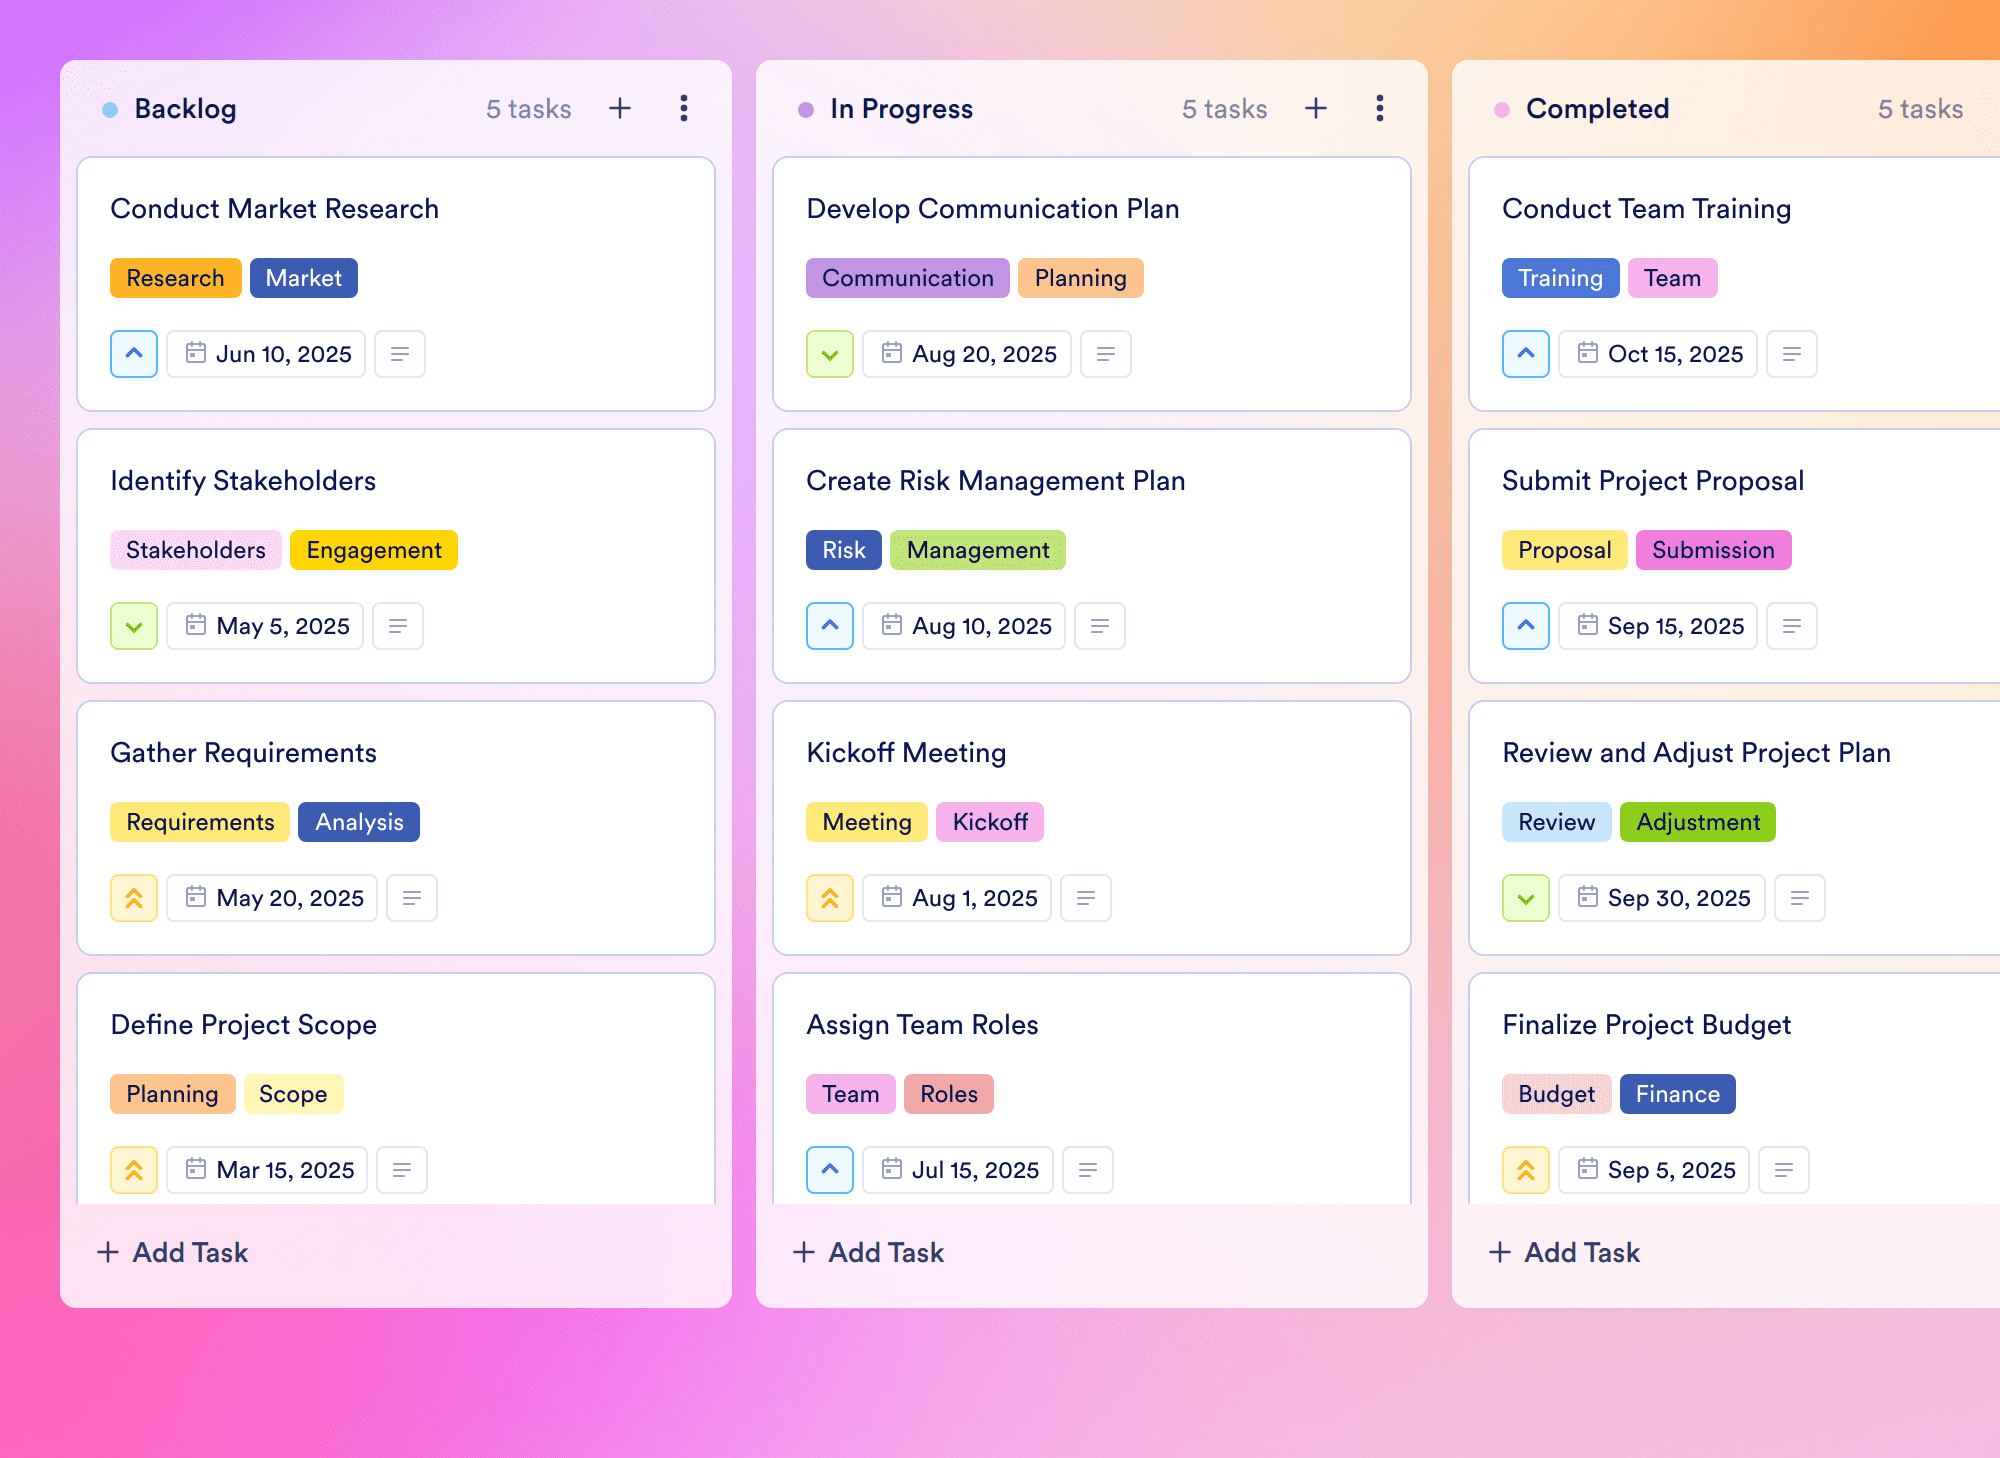This screenshot has height=1458, width=2000.
Task: Click Add Task in In Progress column
Action: click(x=868, y=1252)
